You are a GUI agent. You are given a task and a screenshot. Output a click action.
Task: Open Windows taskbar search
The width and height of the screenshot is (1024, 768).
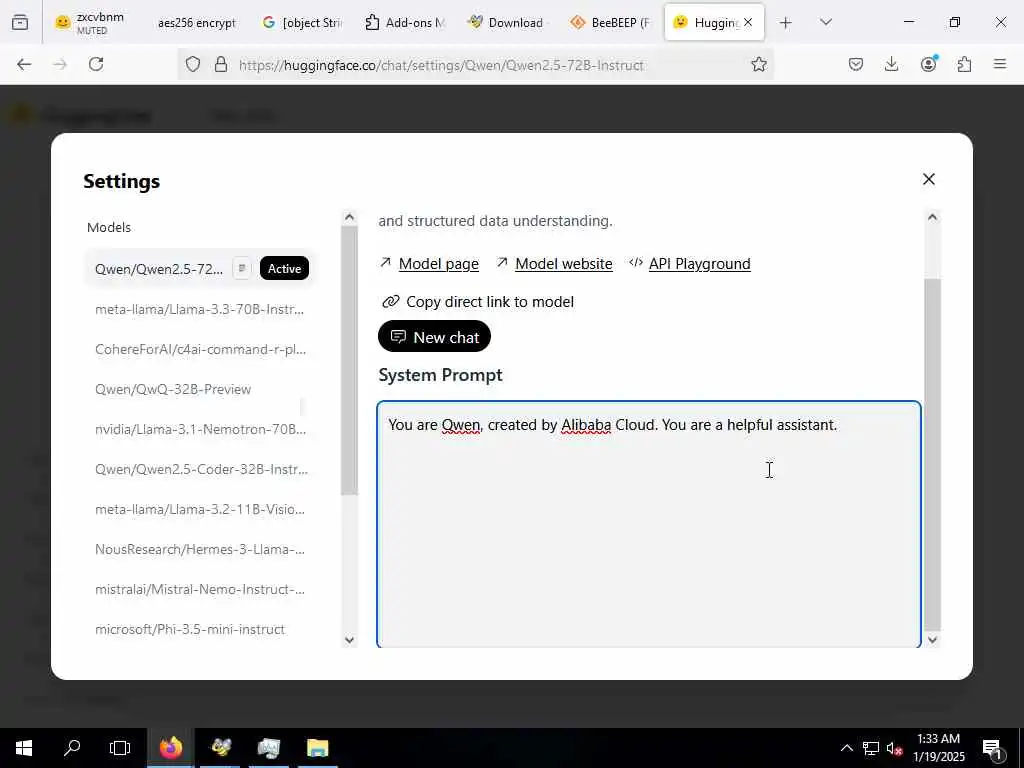pyautogui.click(x=72, y=748)
